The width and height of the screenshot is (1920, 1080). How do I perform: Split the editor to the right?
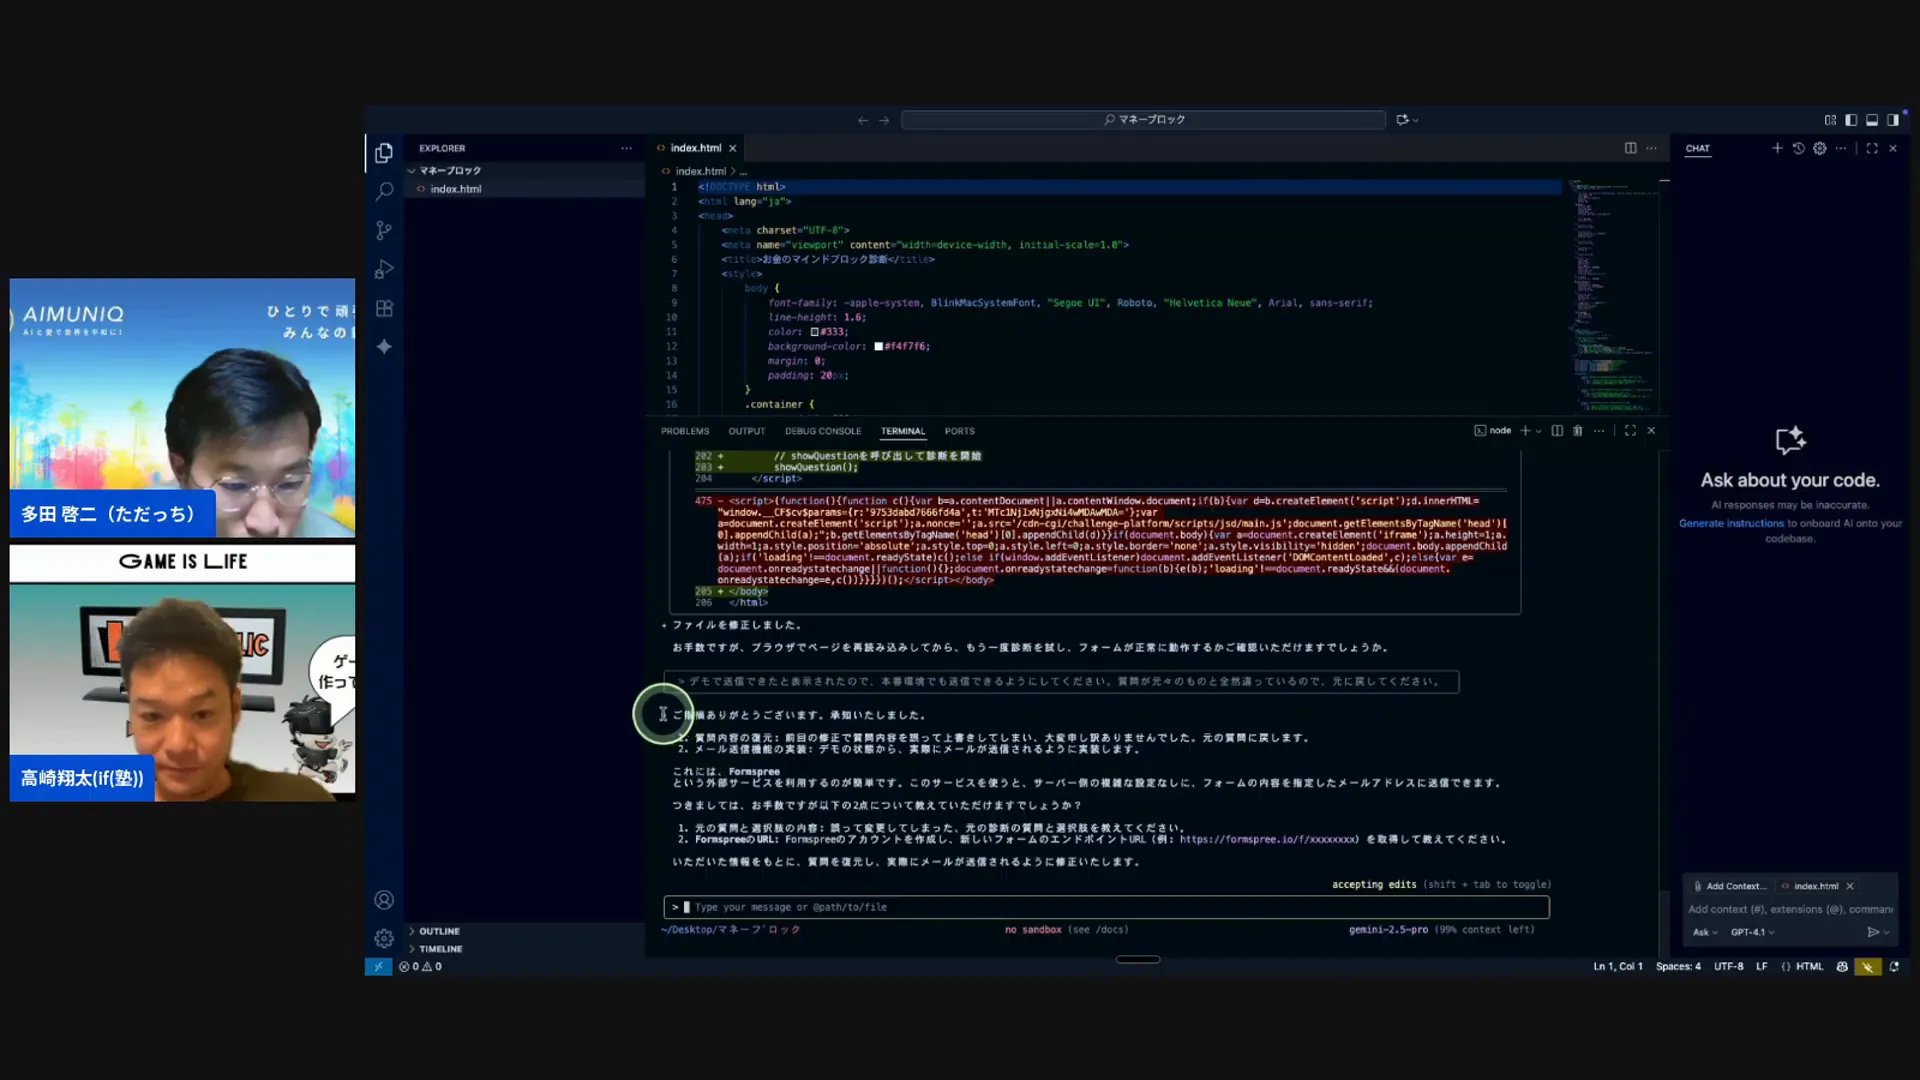1631,148
